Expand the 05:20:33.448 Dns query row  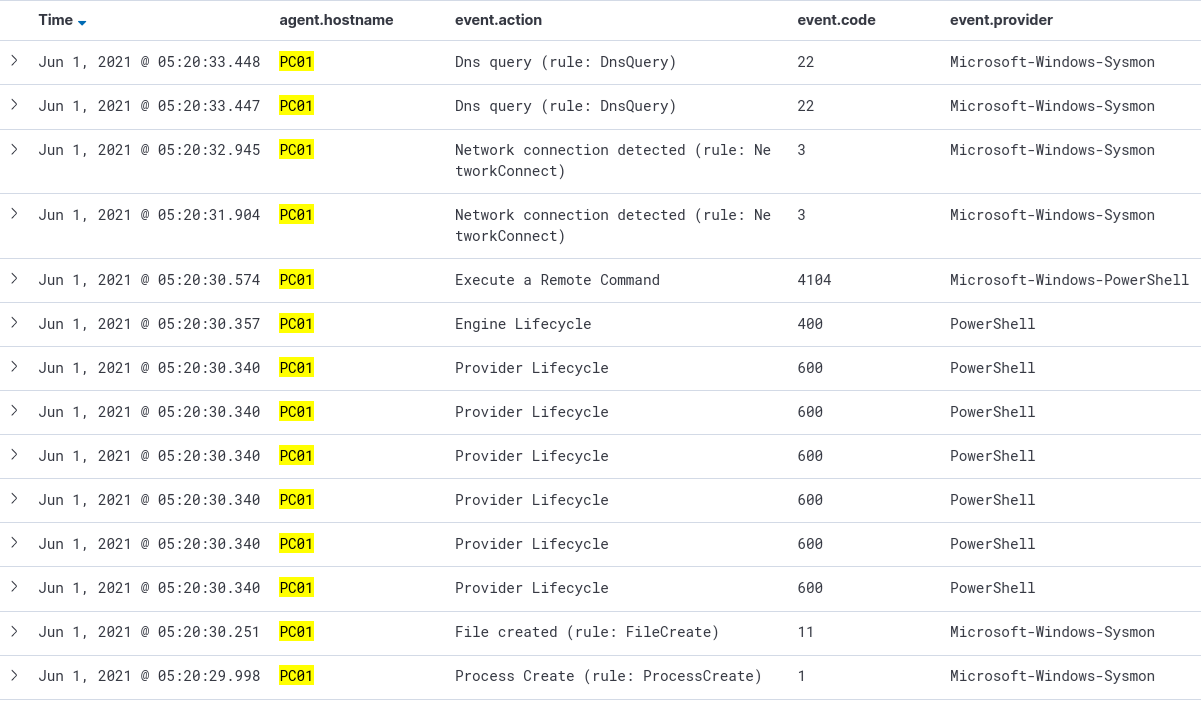coord(14,61)
